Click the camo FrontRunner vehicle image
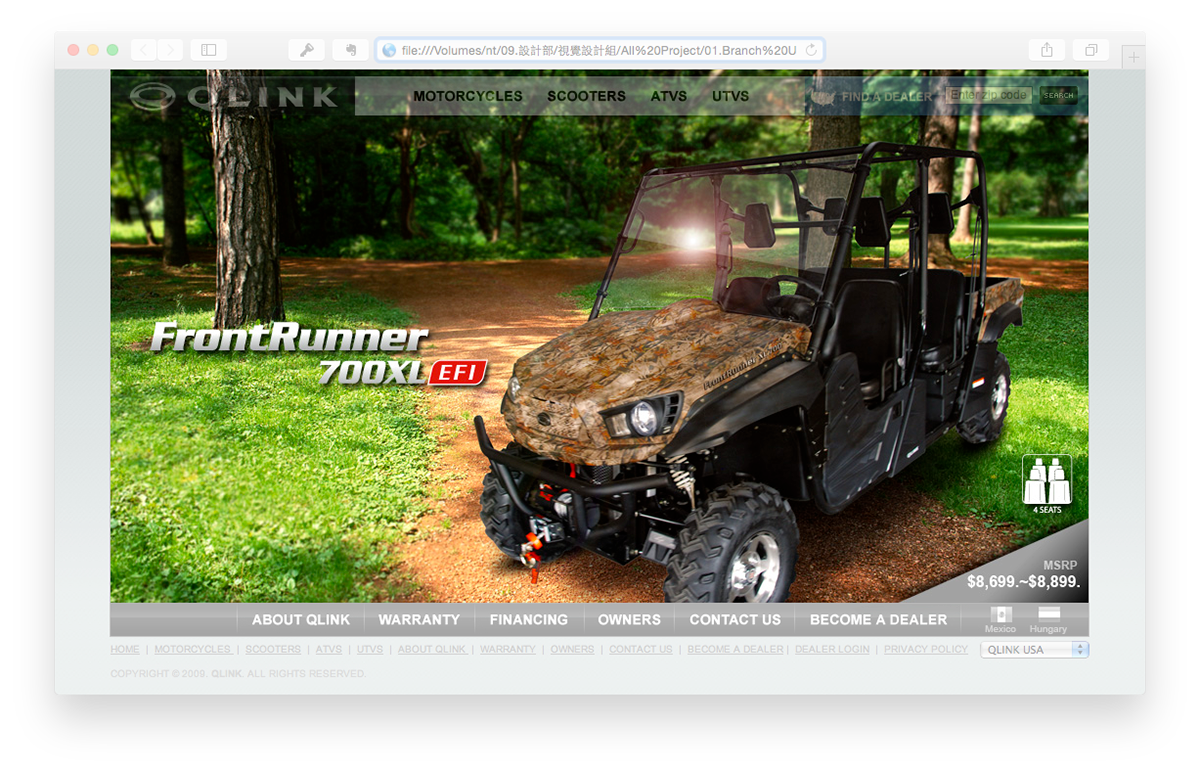Screen dimensions: 1200x773 (x=750, y=370)
